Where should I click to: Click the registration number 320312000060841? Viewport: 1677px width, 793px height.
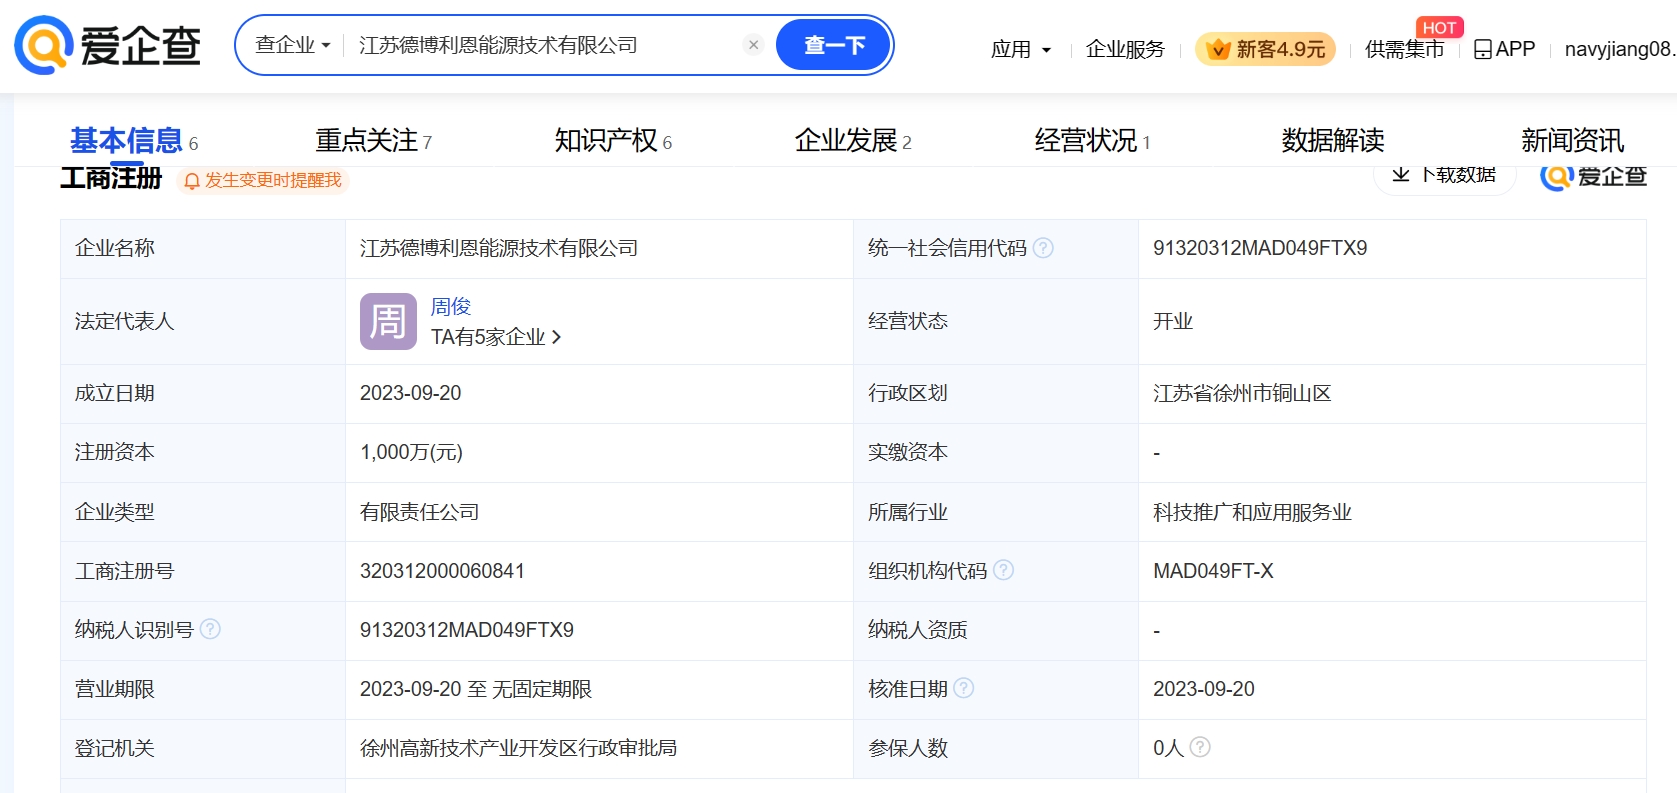442,571
